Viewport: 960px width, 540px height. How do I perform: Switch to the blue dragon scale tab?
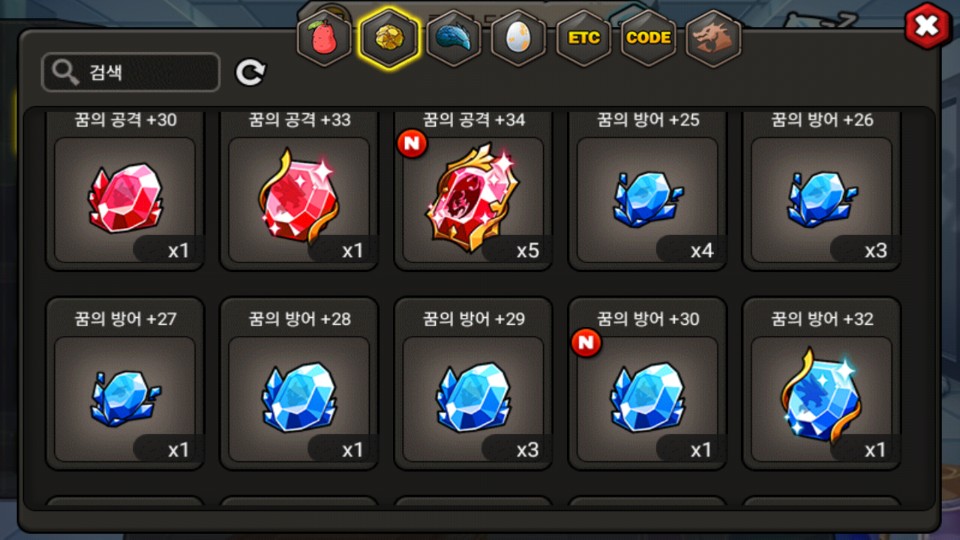(454, 38)
